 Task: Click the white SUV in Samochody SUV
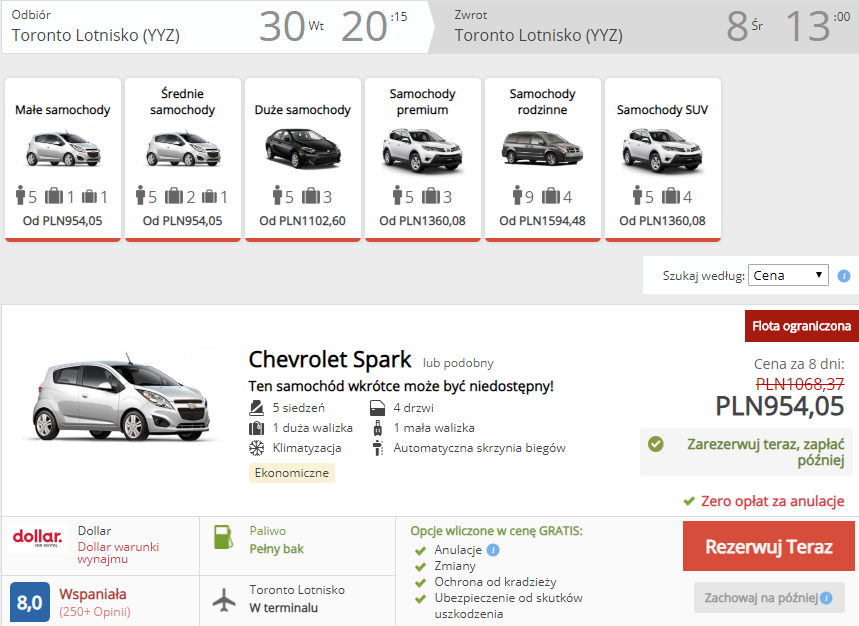[x=662, y=149]
